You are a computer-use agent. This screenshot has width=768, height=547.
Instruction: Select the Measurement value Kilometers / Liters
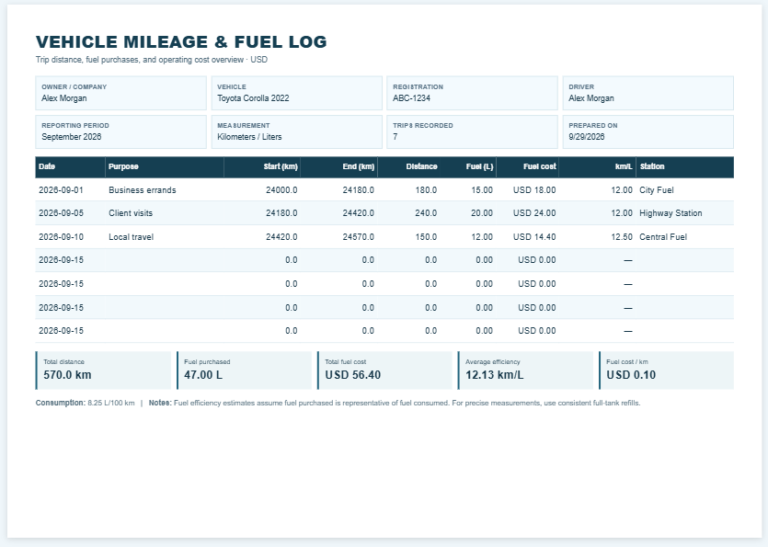249,137
